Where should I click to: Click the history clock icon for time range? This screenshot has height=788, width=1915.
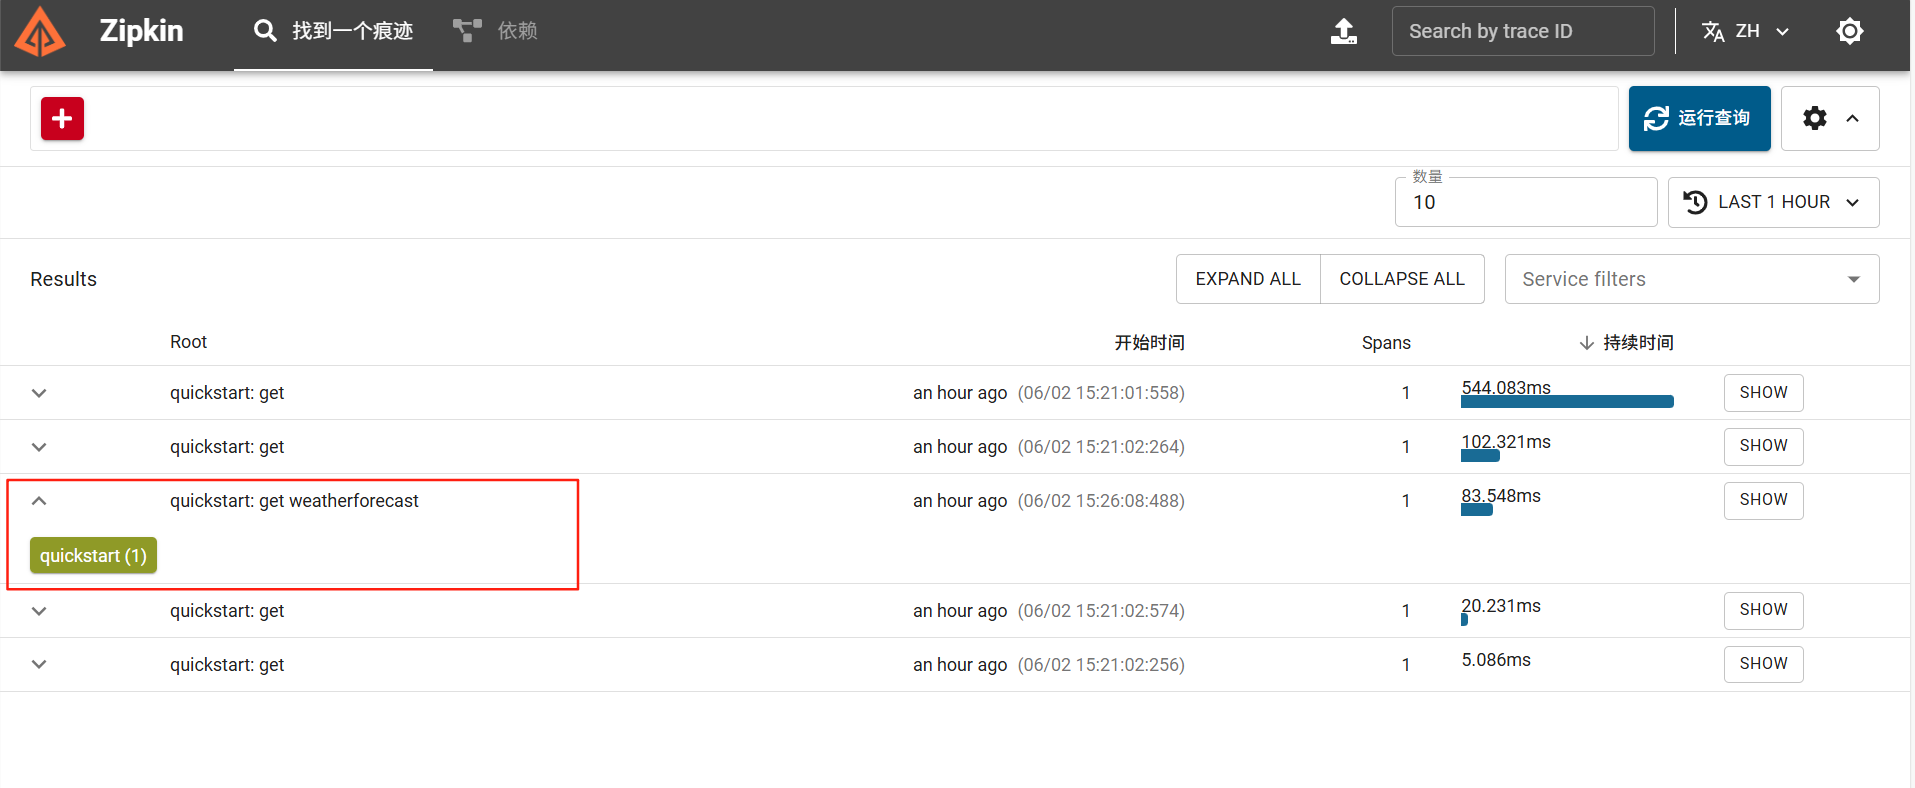coord(1695,202)
